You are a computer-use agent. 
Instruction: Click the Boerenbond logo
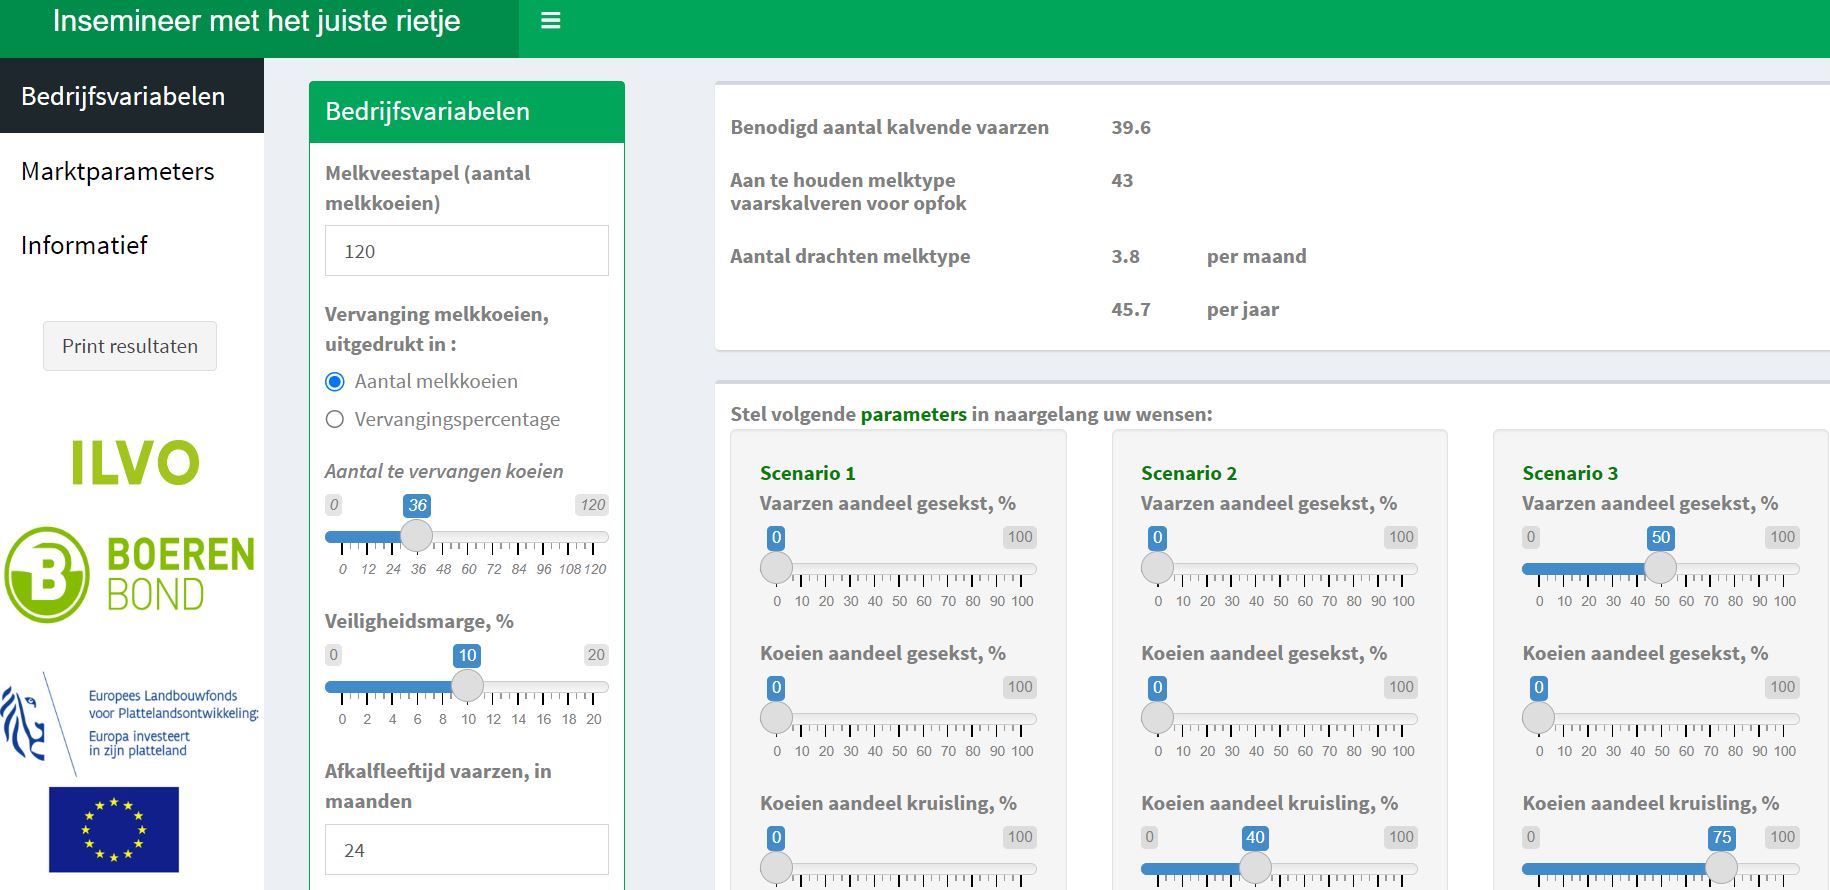pyautogui.click(x=130, y=575)
